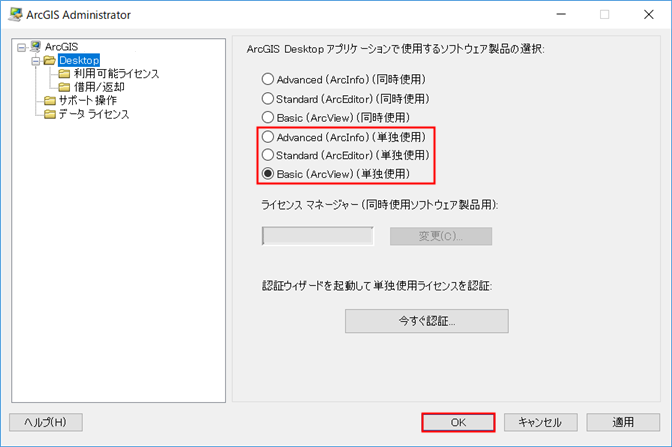Click the ArcGIS computer icon in tree
This screenshot has height=447, width=672.
click(x=35, y=46)
